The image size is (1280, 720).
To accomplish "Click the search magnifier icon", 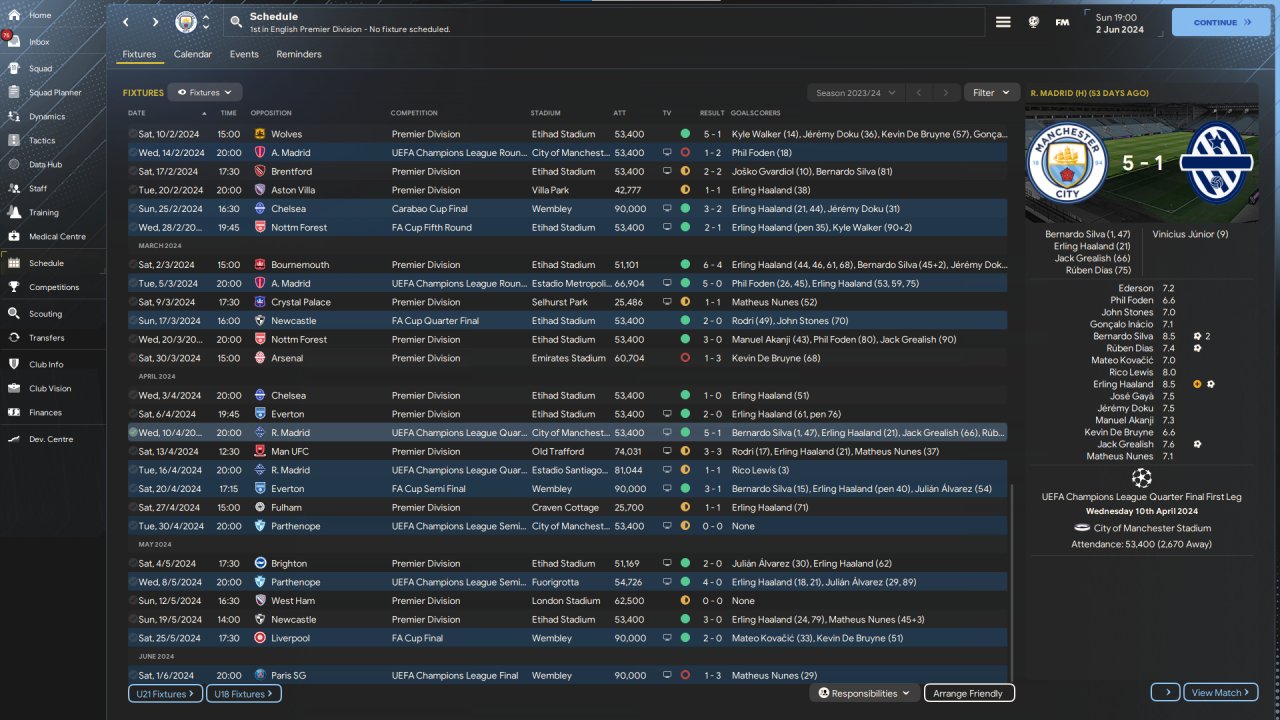I will coord(236,22).
